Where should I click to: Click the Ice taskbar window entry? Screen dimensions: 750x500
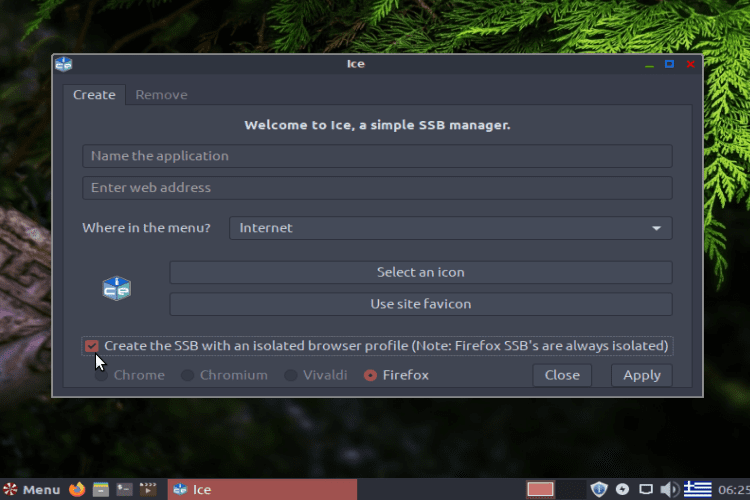pyautogui.click(x=262, y=489)
